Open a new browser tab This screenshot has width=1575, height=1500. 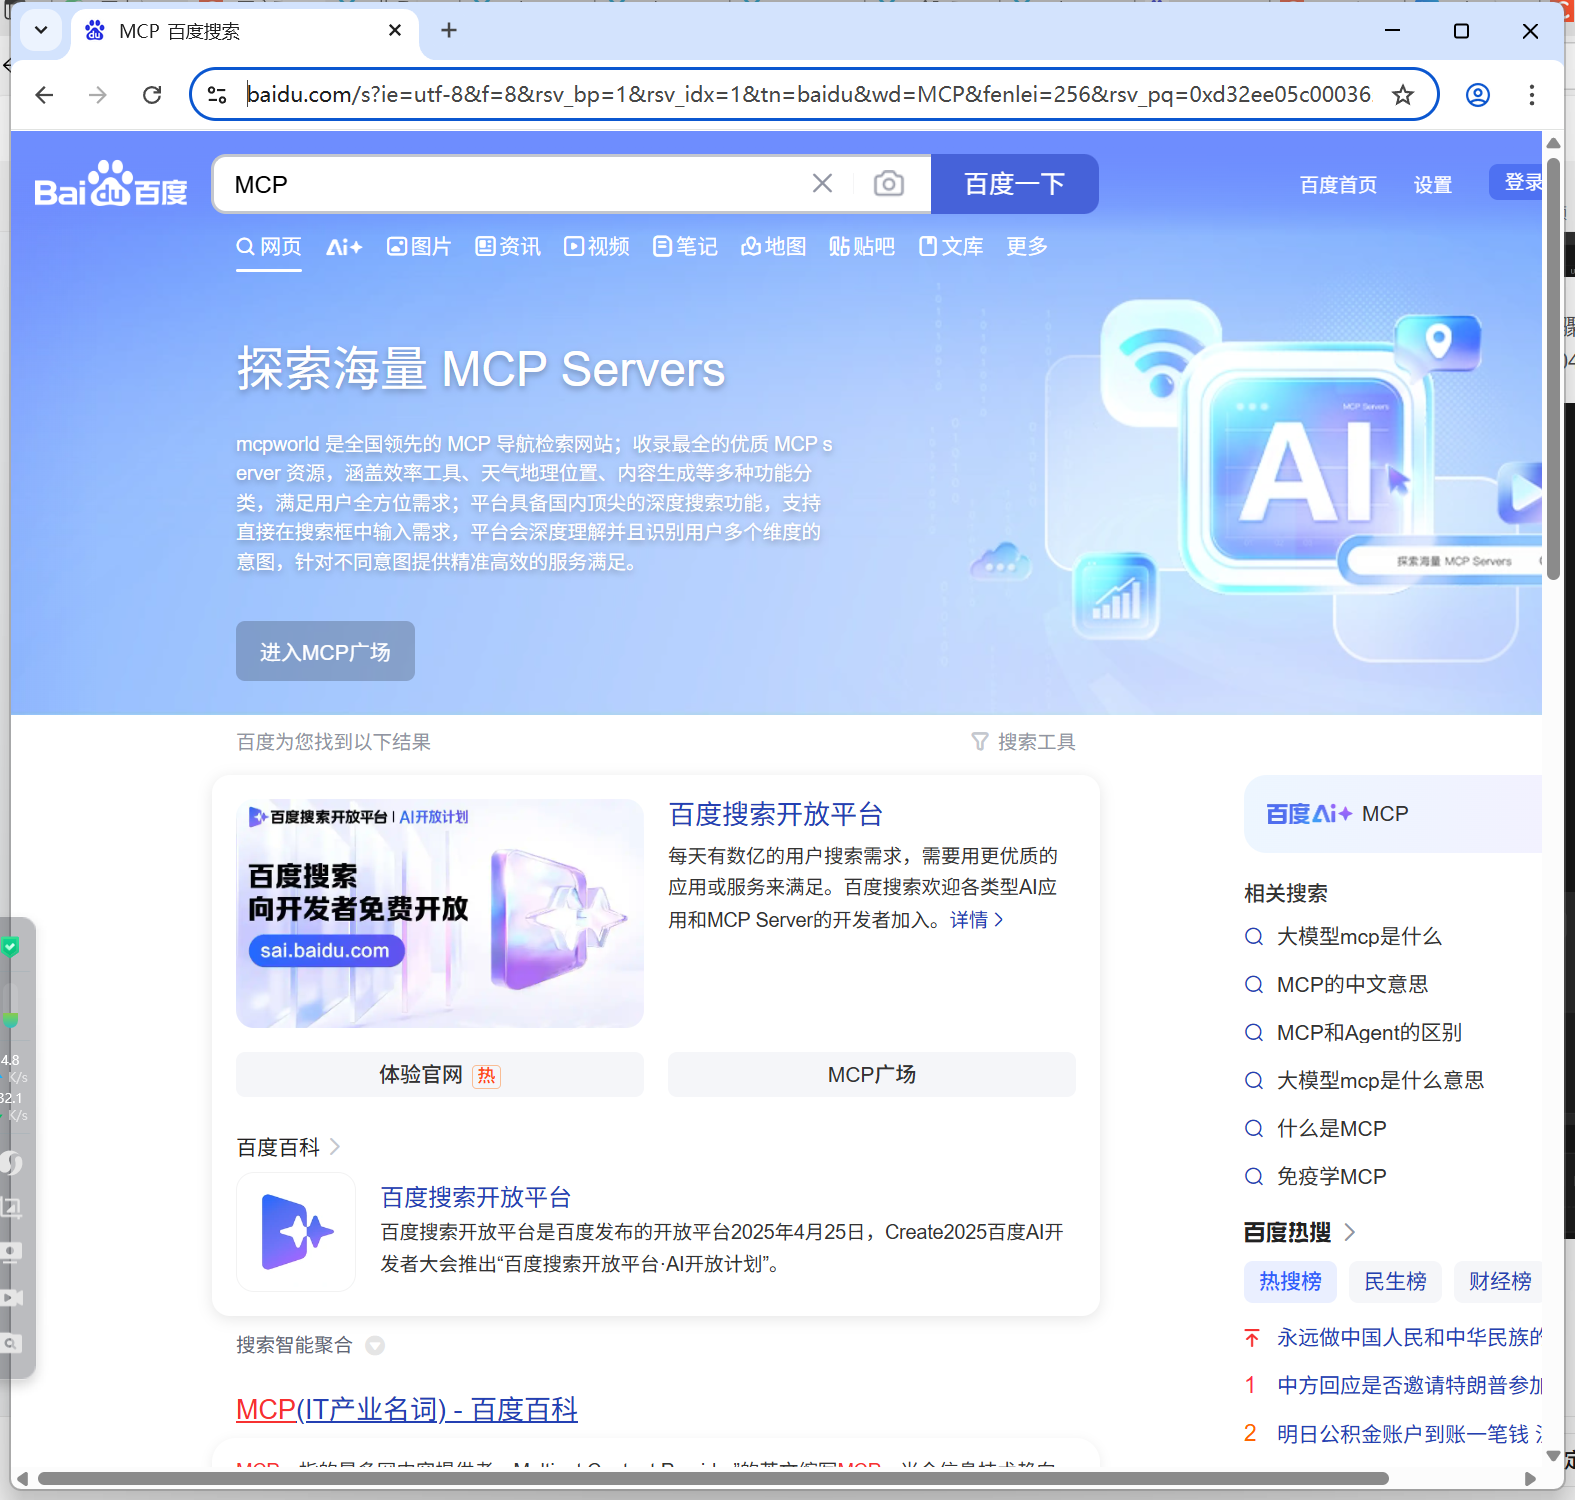[449, 31]
